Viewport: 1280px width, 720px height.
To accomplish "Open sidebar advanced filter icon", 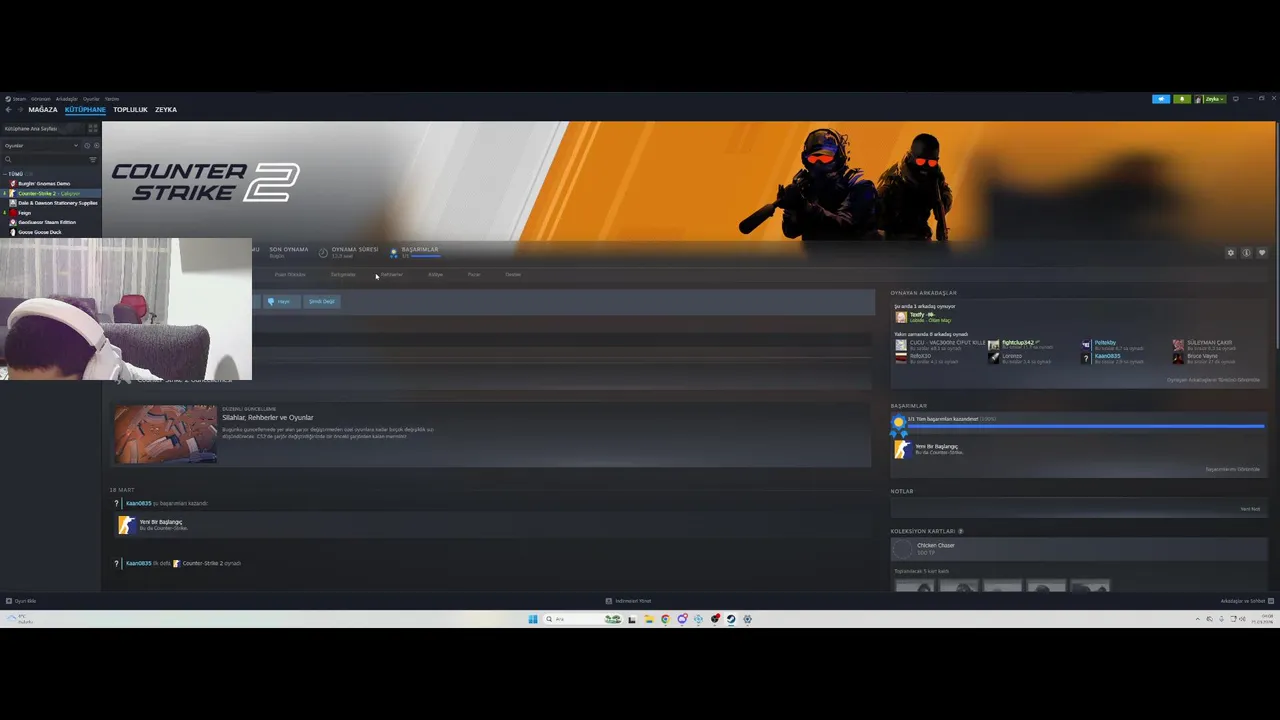I will click(93, 159).
